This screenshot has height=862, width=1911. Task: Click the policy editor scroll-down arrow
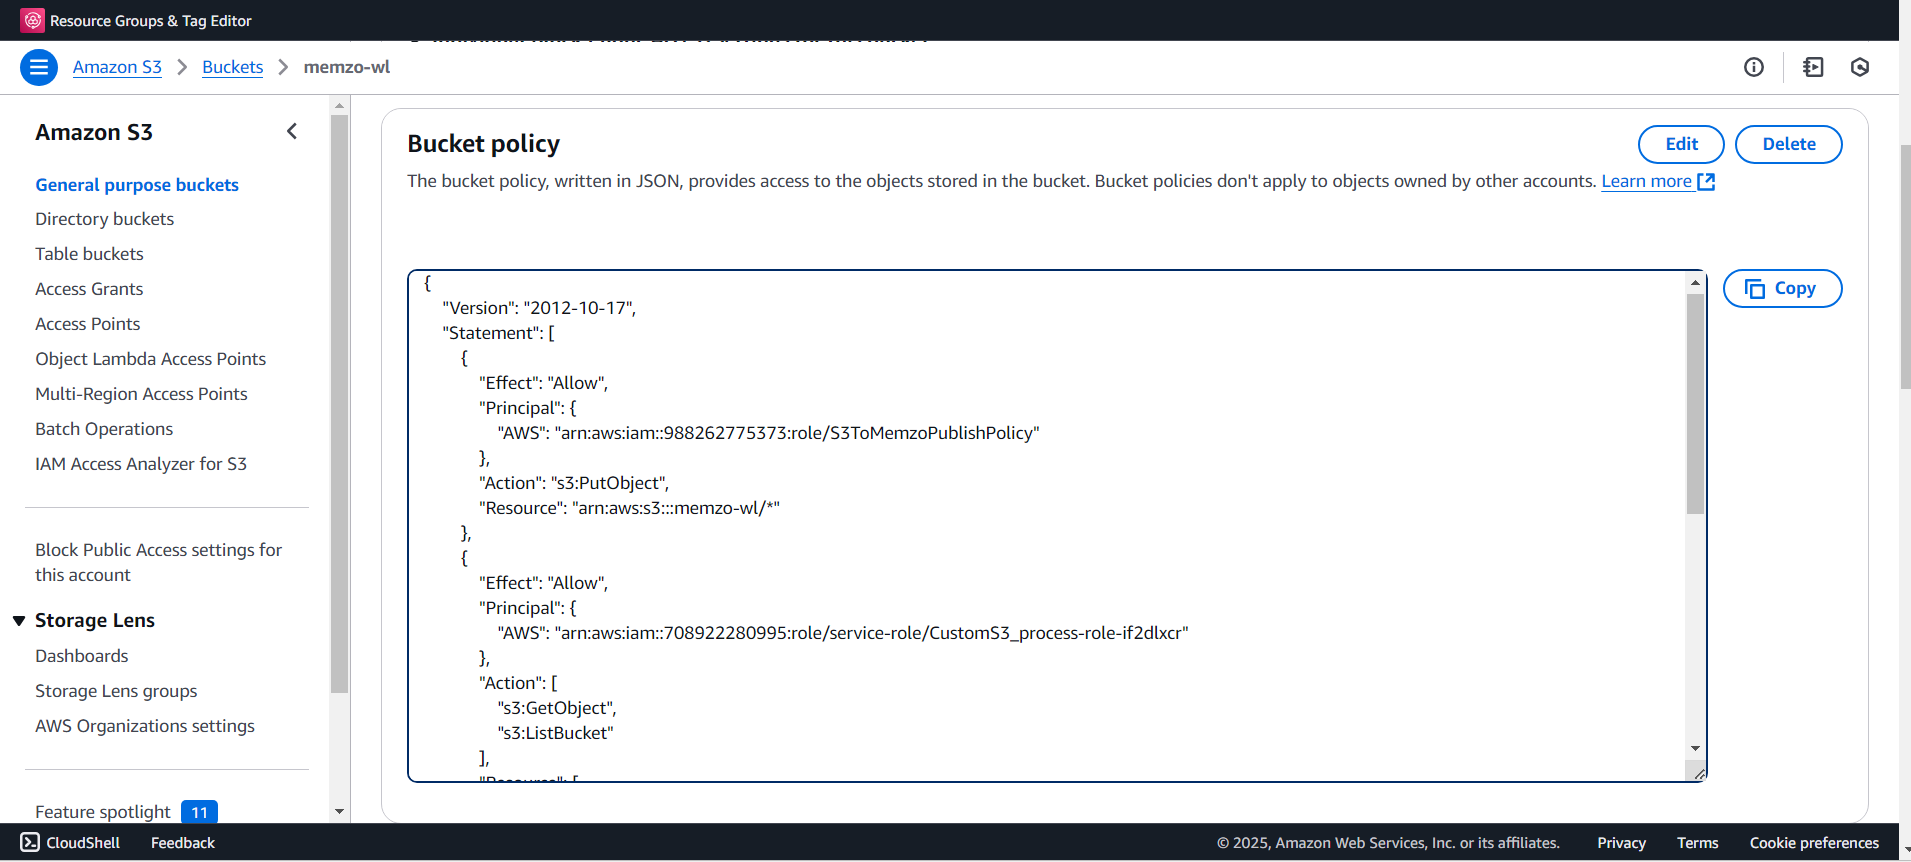pyautogui.click(x=1695, y=748)
